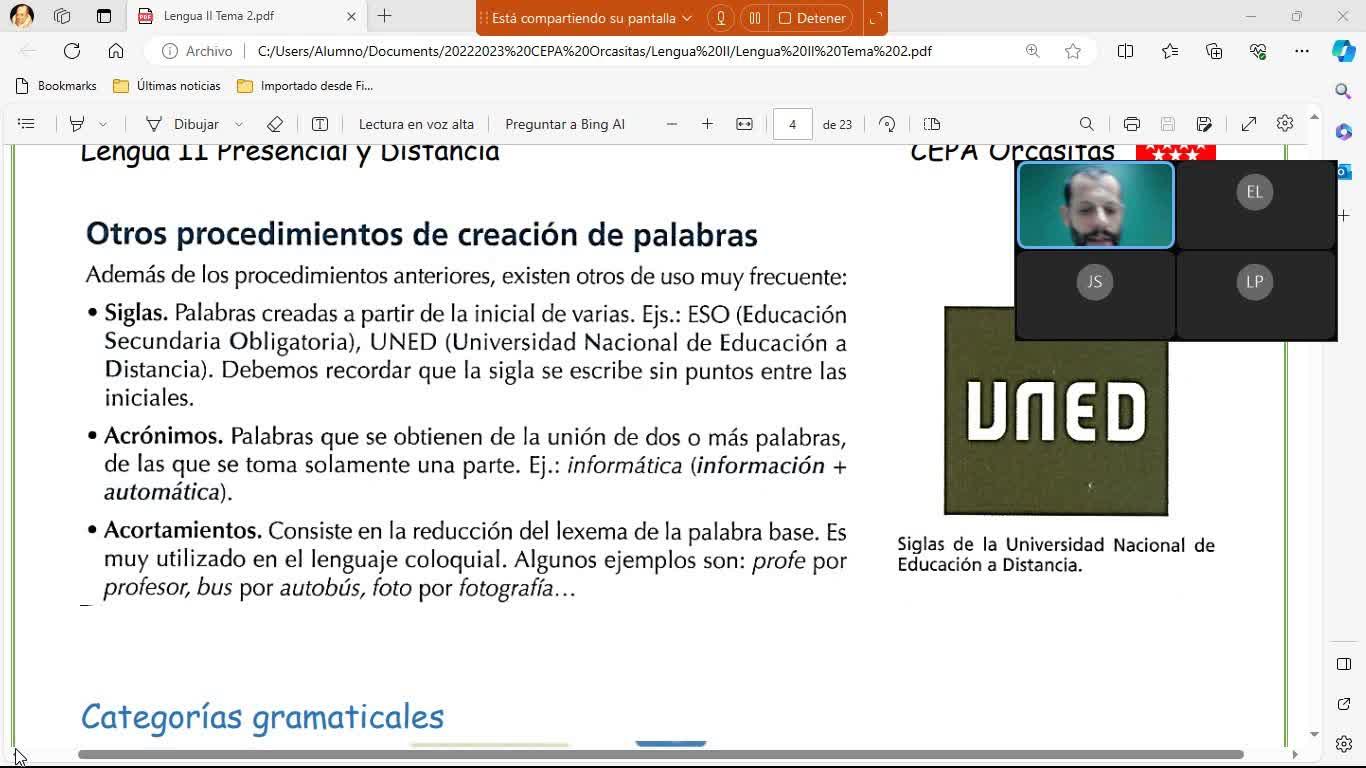This screenshot has height=768, width=1366.
Task: Click Detener to stop sharing
Action: point(812,18)
